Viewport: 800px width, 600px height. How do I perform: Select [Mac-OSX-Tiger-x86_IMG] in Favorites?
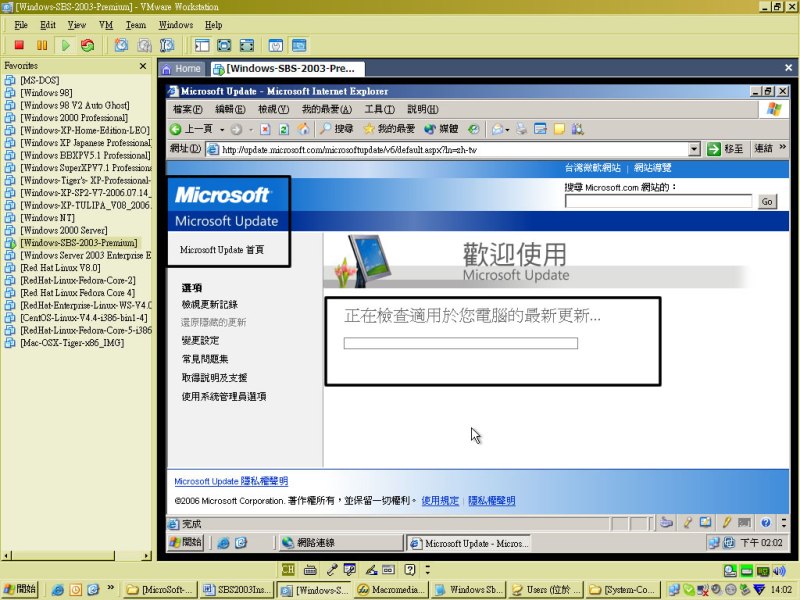(x=72, y=342)
